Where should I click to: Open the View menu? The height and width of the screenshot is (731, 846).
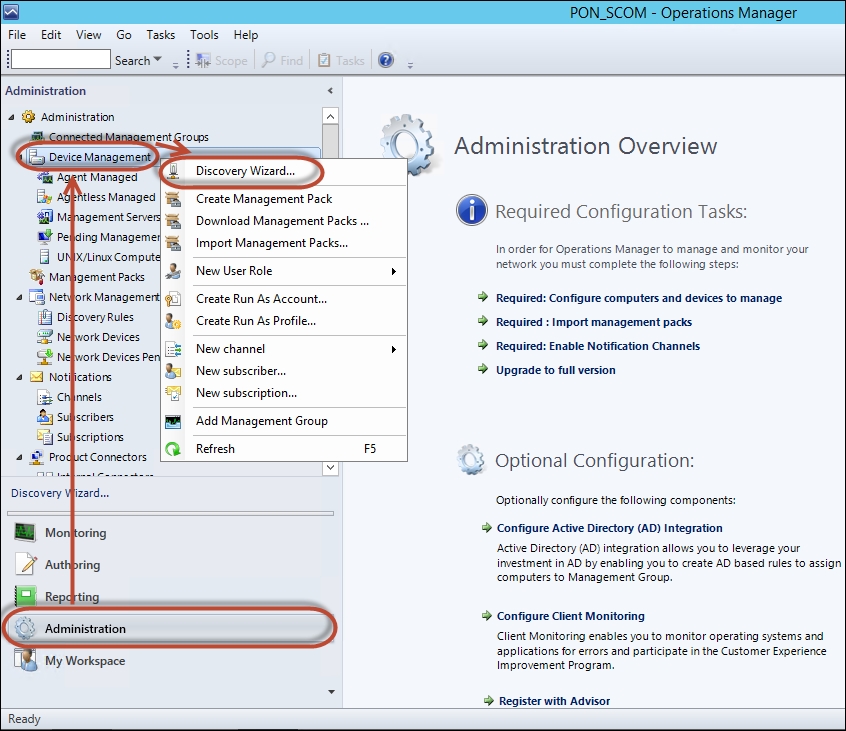click(x=88, y=35)
